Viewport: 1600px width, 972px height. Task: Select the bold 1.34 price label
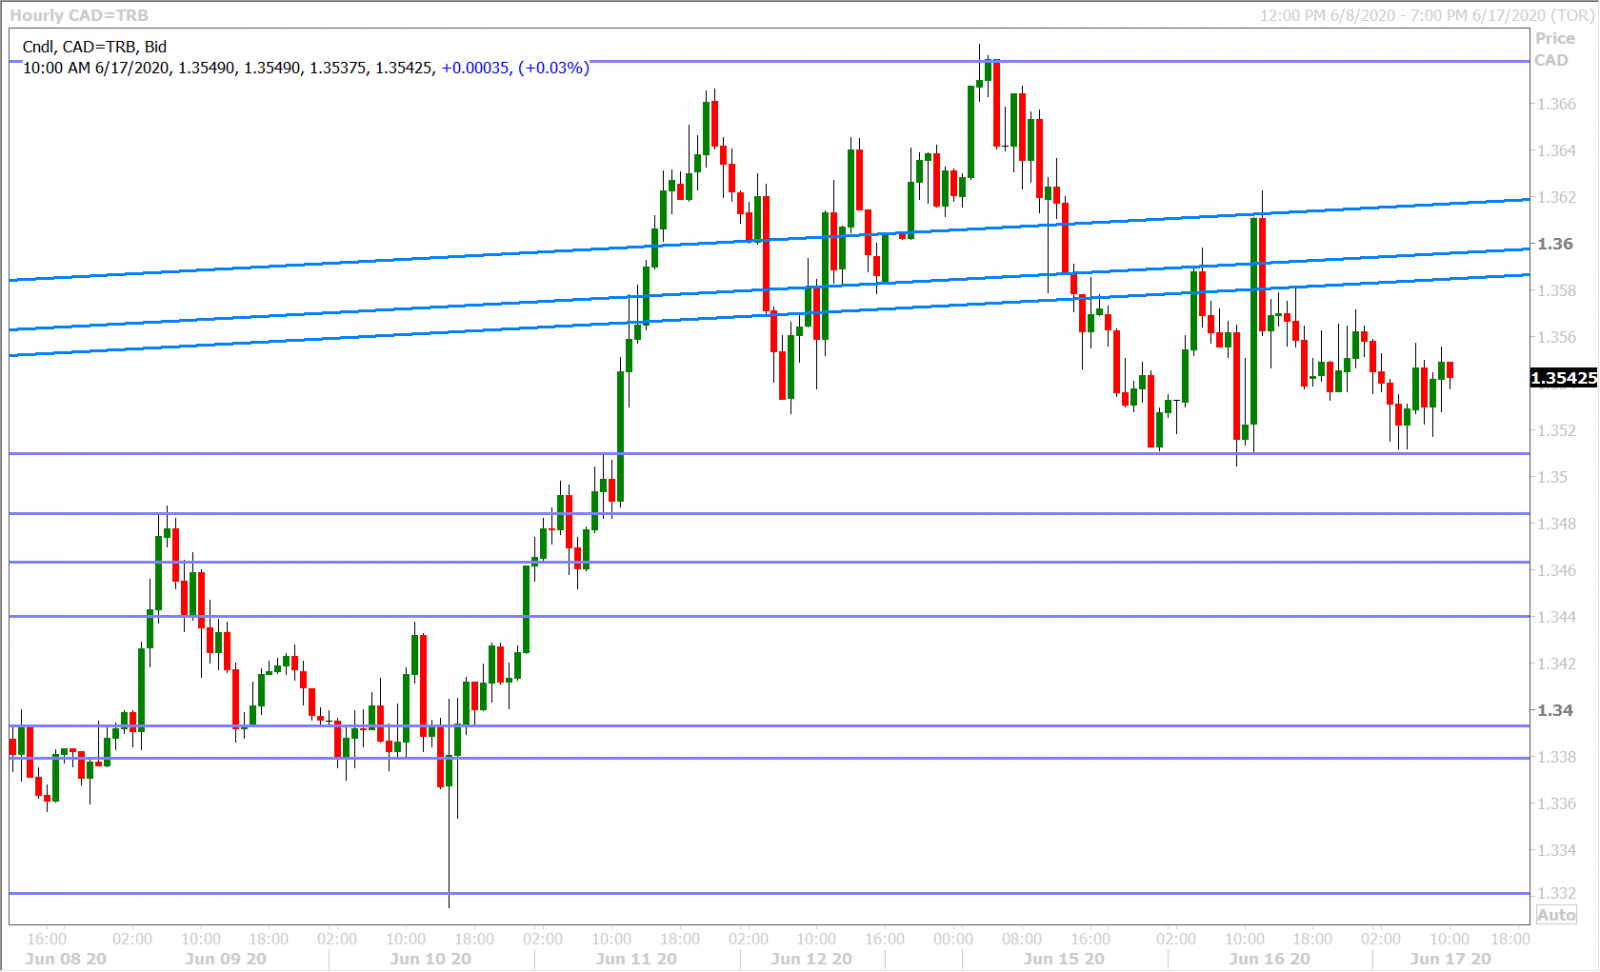(1555, 710)
